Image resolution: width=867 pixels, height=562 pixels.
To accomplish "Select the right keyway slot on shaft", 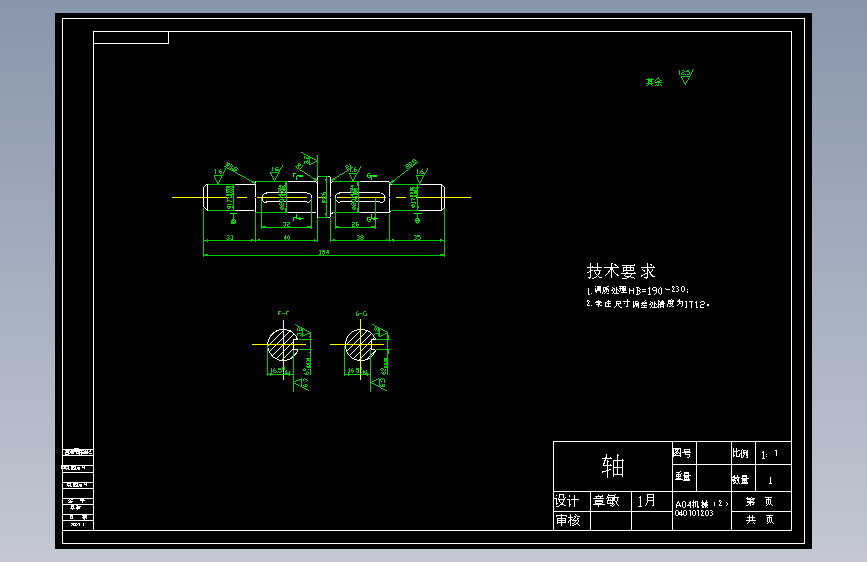I will [x=361, y=197].
